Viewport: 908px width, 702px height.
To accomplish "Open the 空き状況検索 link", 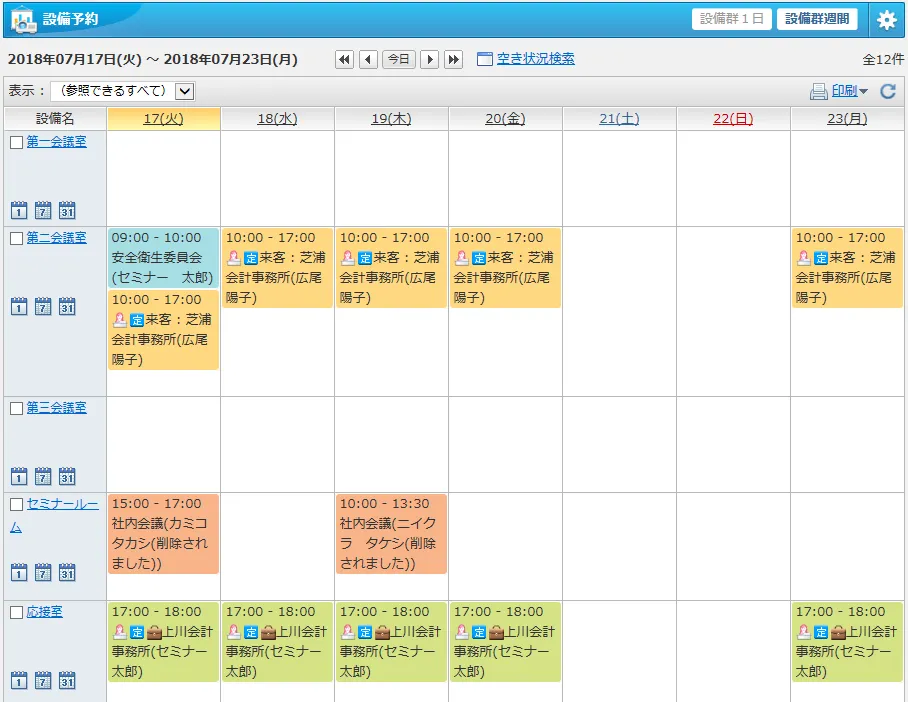I will point(535,59).
